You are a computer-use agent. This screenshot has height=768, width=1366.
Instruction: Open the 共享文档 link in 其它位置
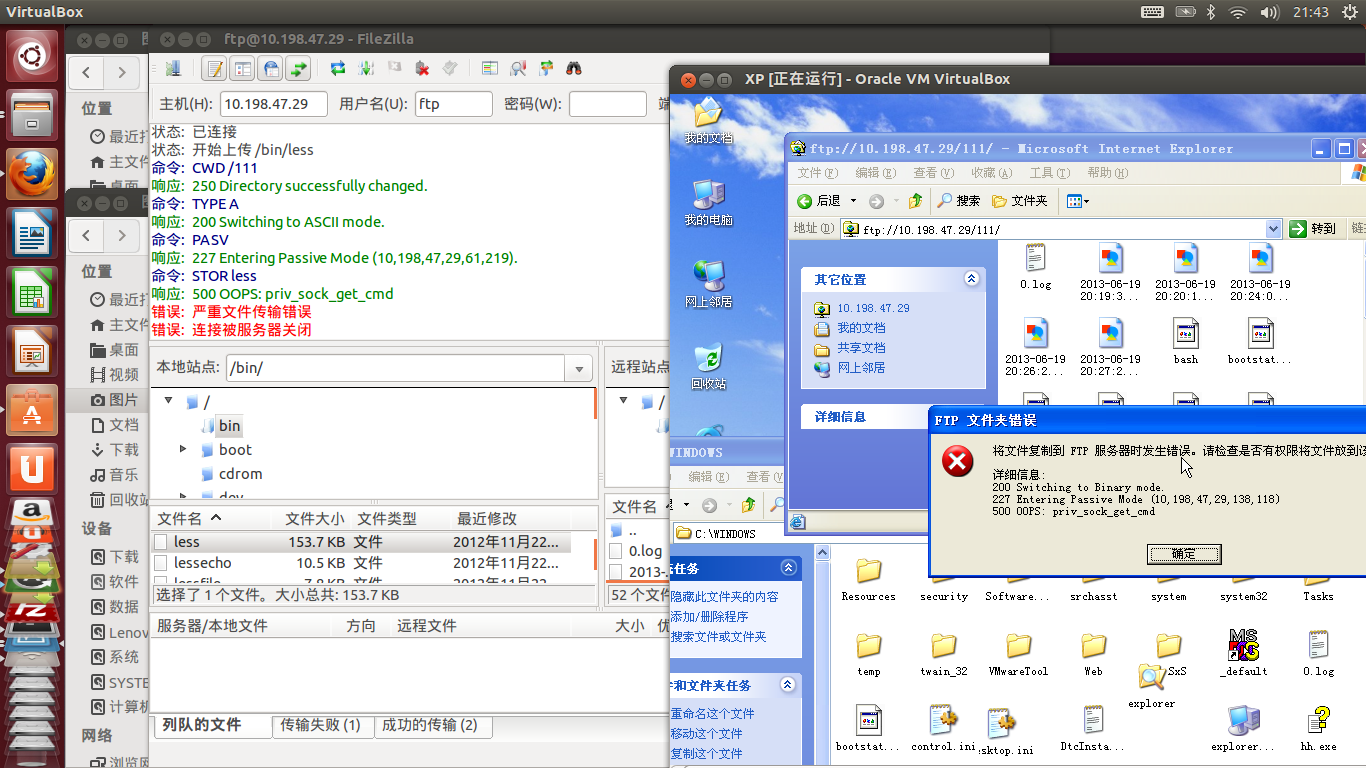pyautogui.click(x=861, y=348)
